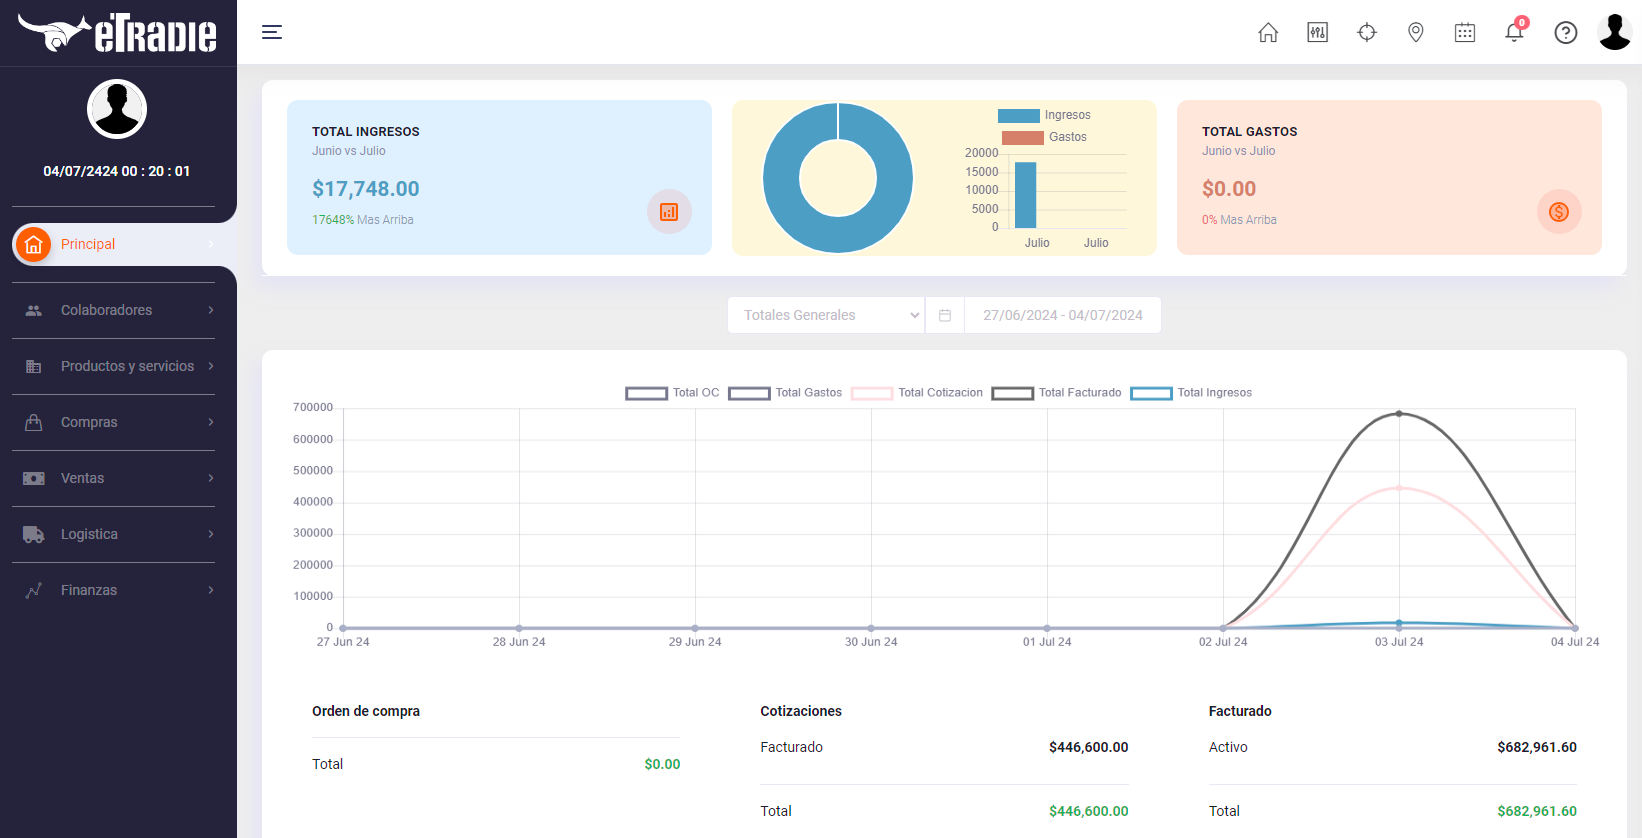Viewport: 1642px width, 838px height.
Task: Toggle the hamburger sidebar menu
Action: pyautogui.click(x=272, y=32)
